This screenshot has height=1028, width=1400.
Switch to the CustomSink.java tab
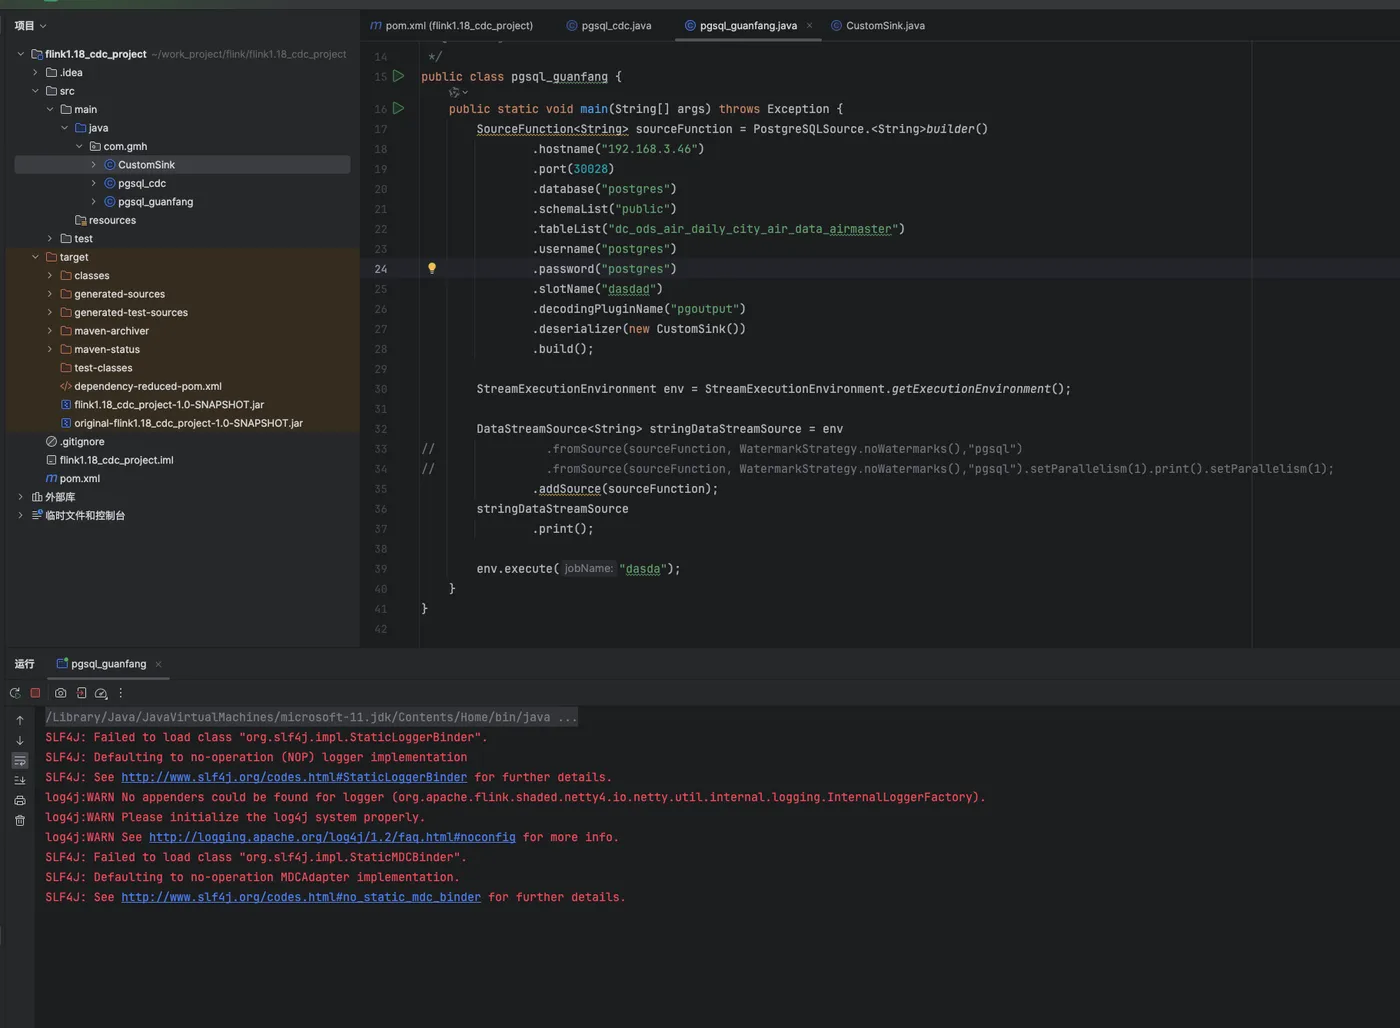[x=884, y=26]
